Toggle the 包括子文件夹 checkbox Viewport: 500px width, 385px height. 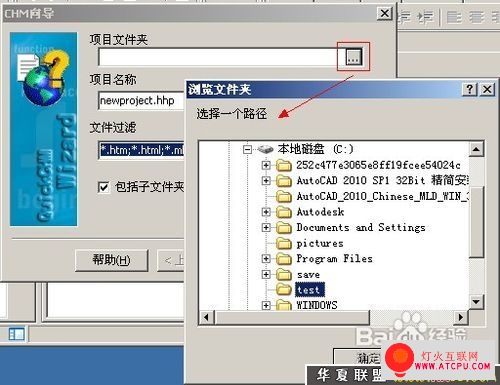pyautogui.click(x=103, y=187)
